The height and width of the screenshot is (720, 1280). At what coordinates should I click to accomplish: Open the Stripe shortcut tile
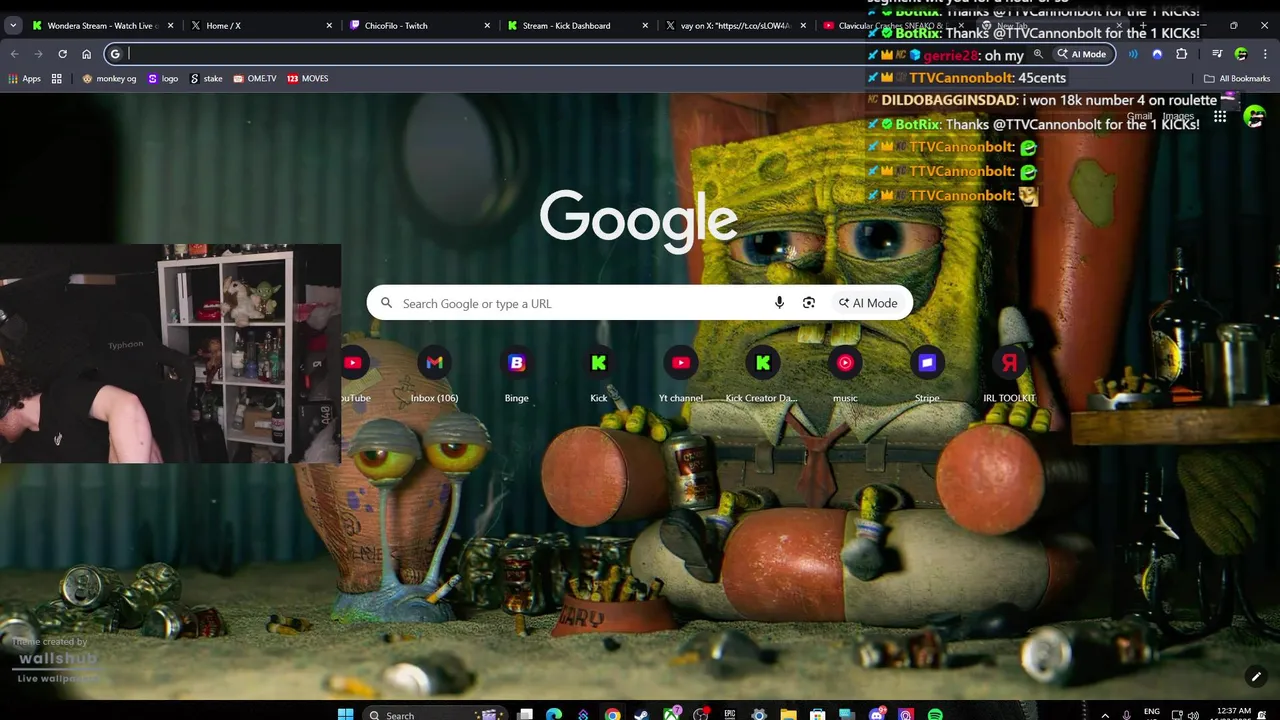(927, 375)
